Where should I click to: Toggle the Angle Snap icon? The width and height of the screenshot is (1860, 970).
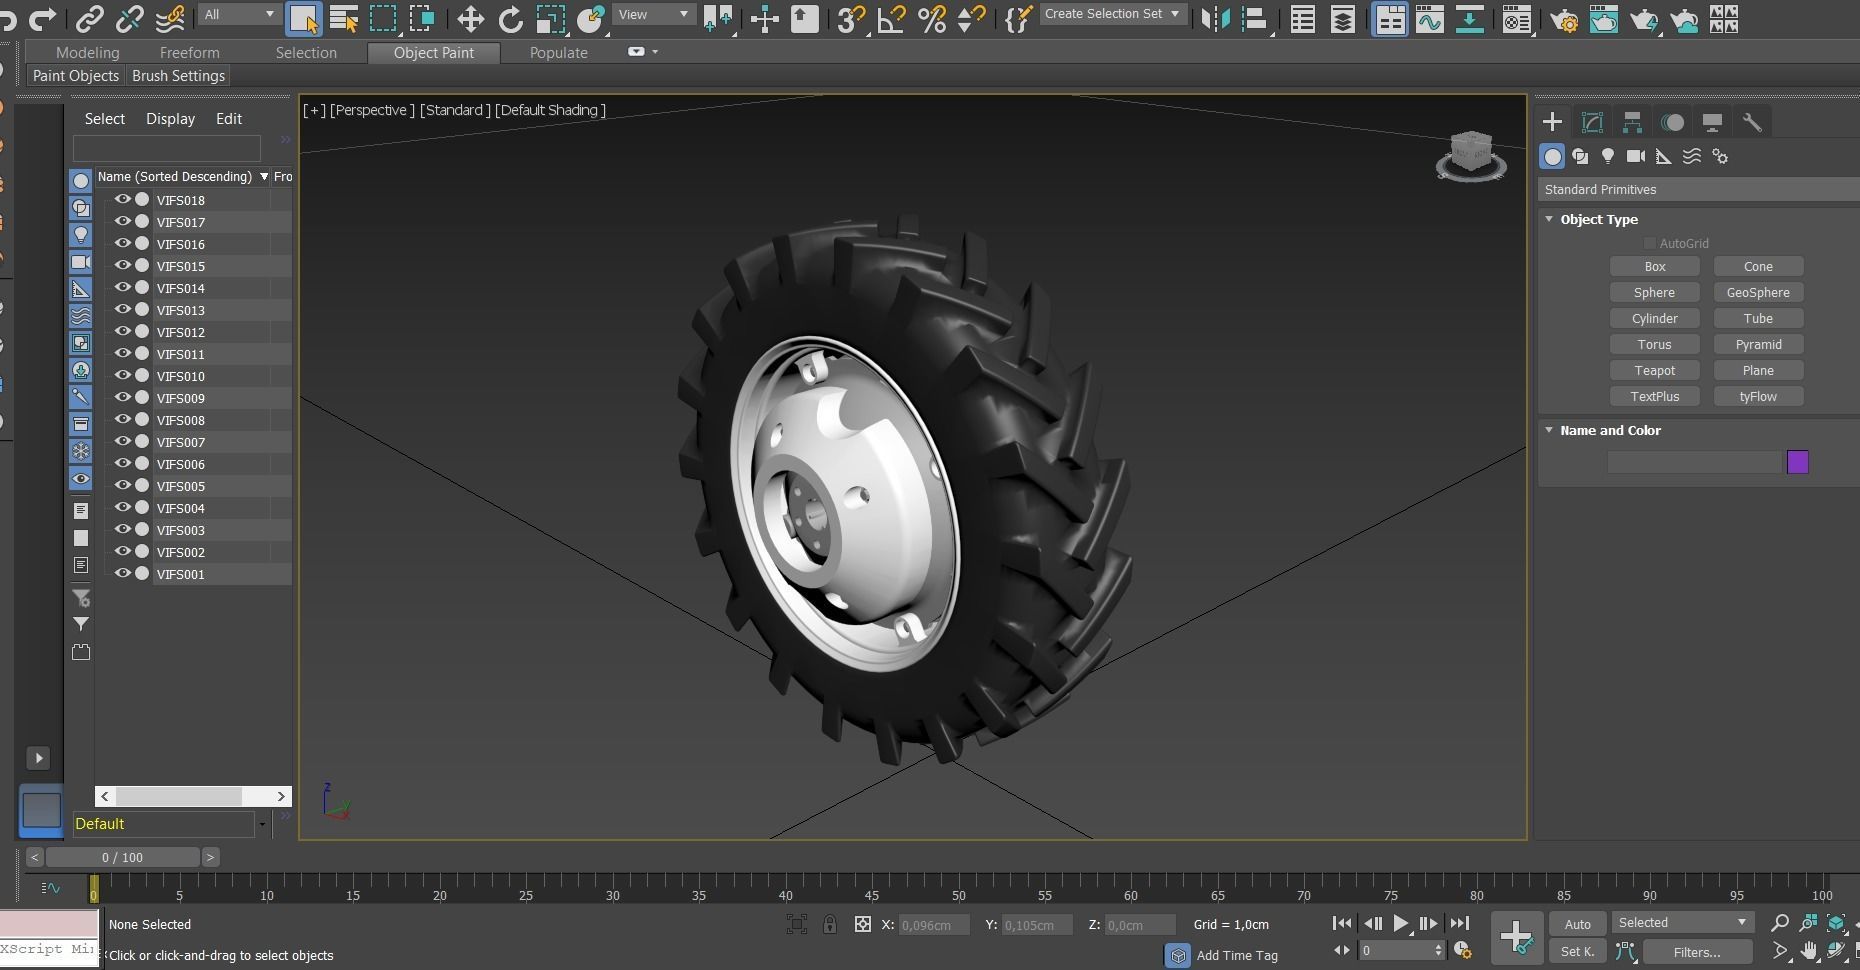(x=891, y=18)
